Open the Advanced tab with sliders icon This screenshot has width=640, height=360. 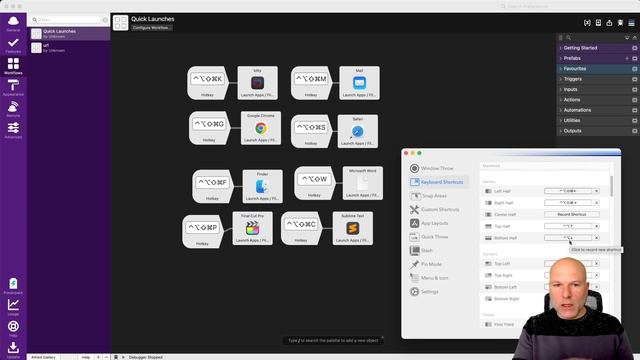13,130
